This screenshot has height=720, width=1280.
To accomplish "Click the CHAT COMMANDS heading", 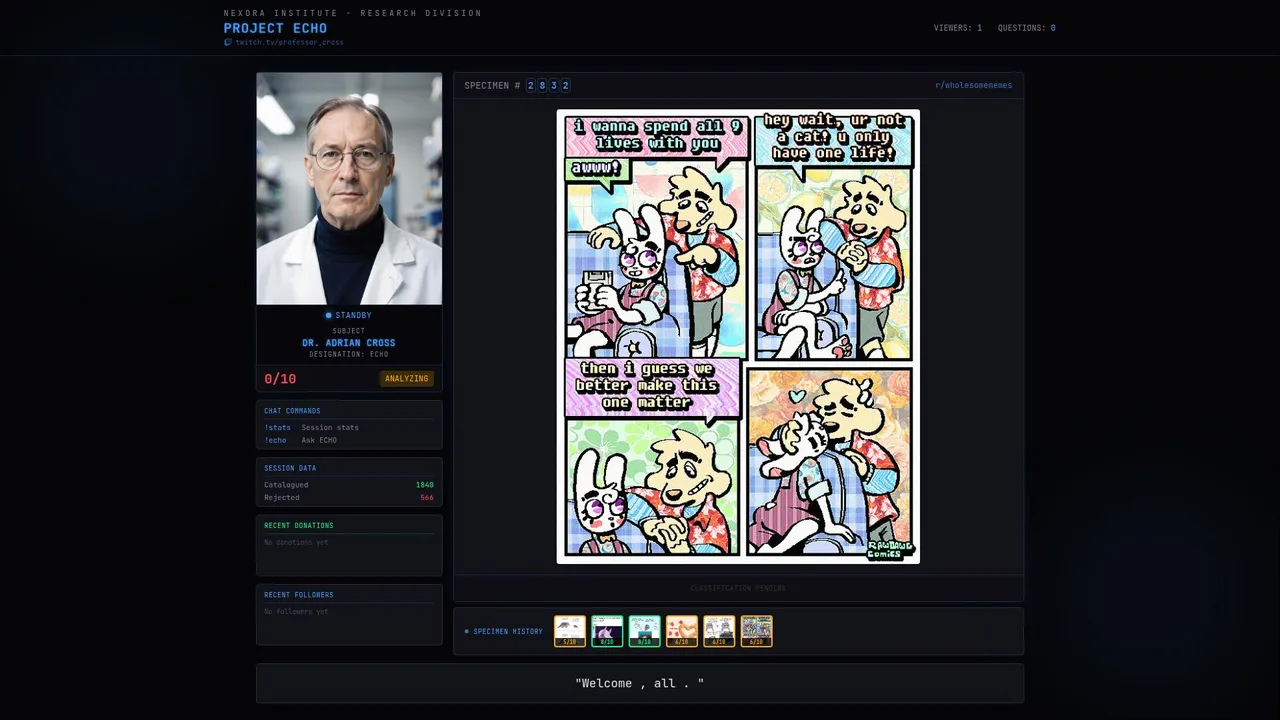I will tap(292, 411).
